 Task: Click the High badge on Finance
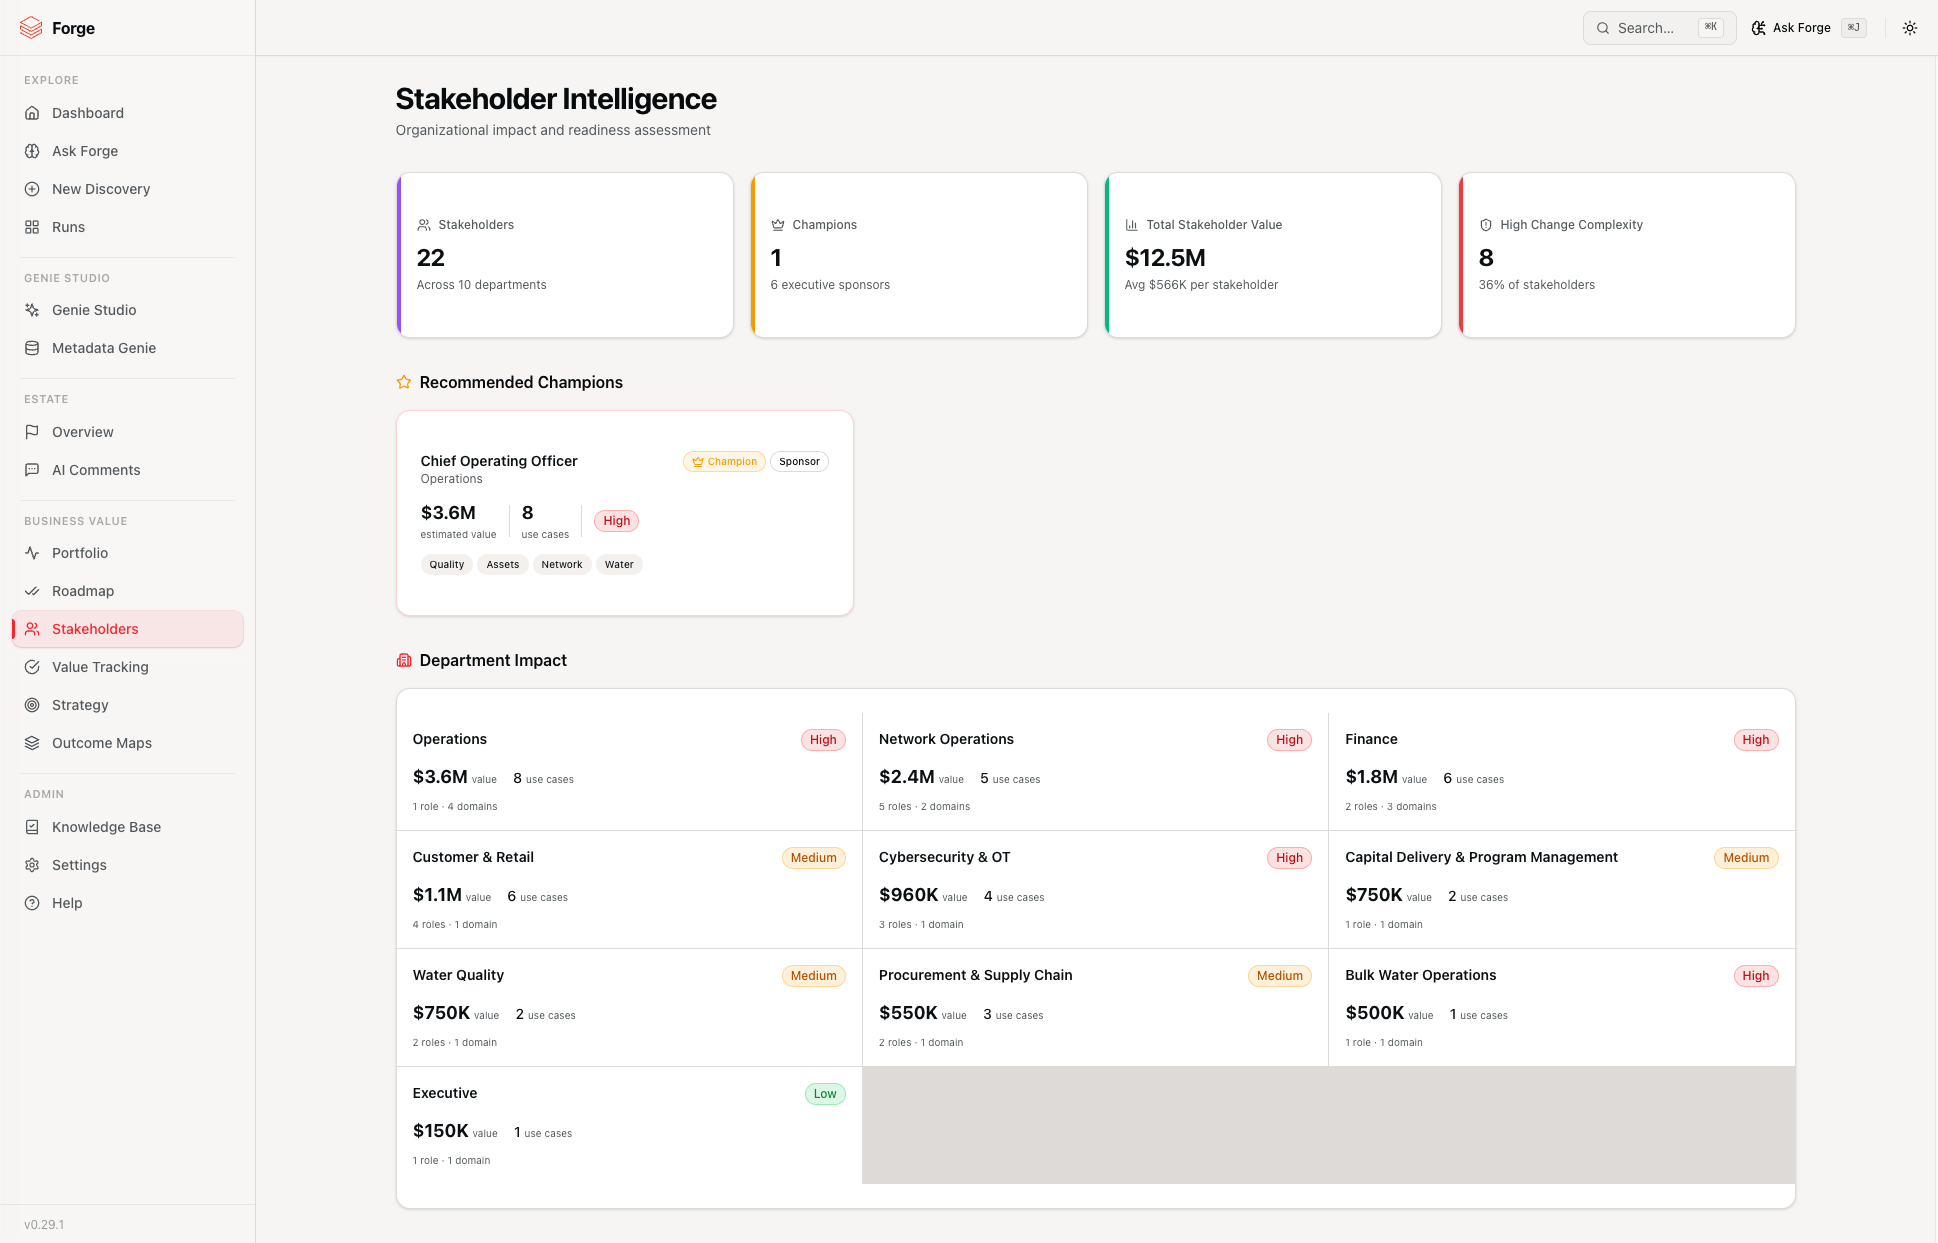(1756, 740)
